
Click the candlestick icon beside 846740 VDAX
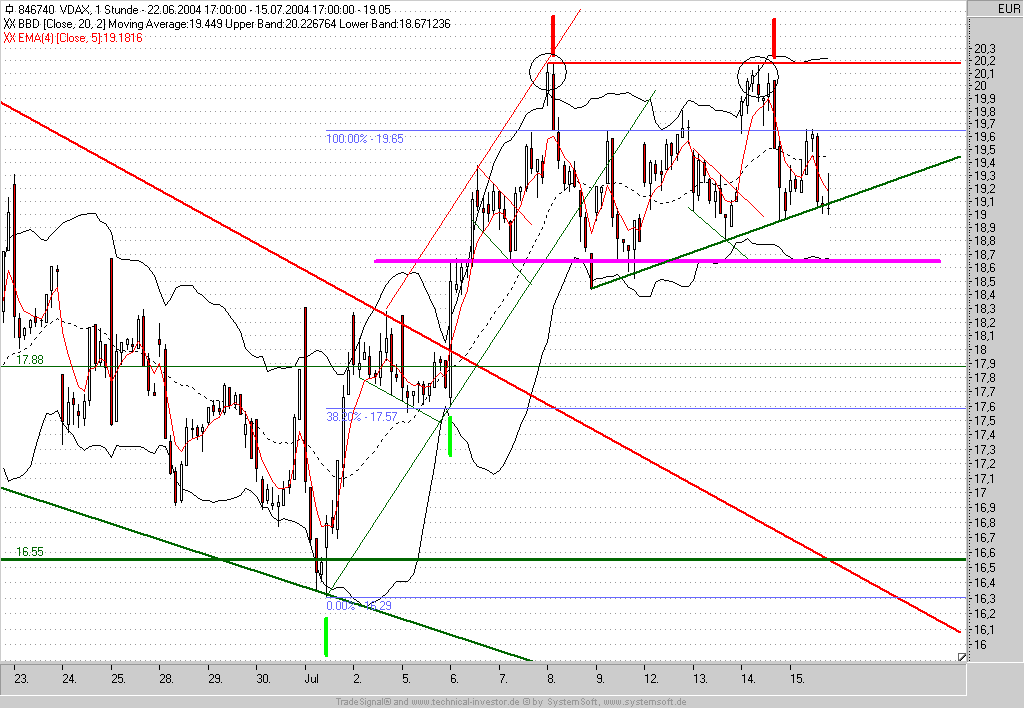point(8,9)
